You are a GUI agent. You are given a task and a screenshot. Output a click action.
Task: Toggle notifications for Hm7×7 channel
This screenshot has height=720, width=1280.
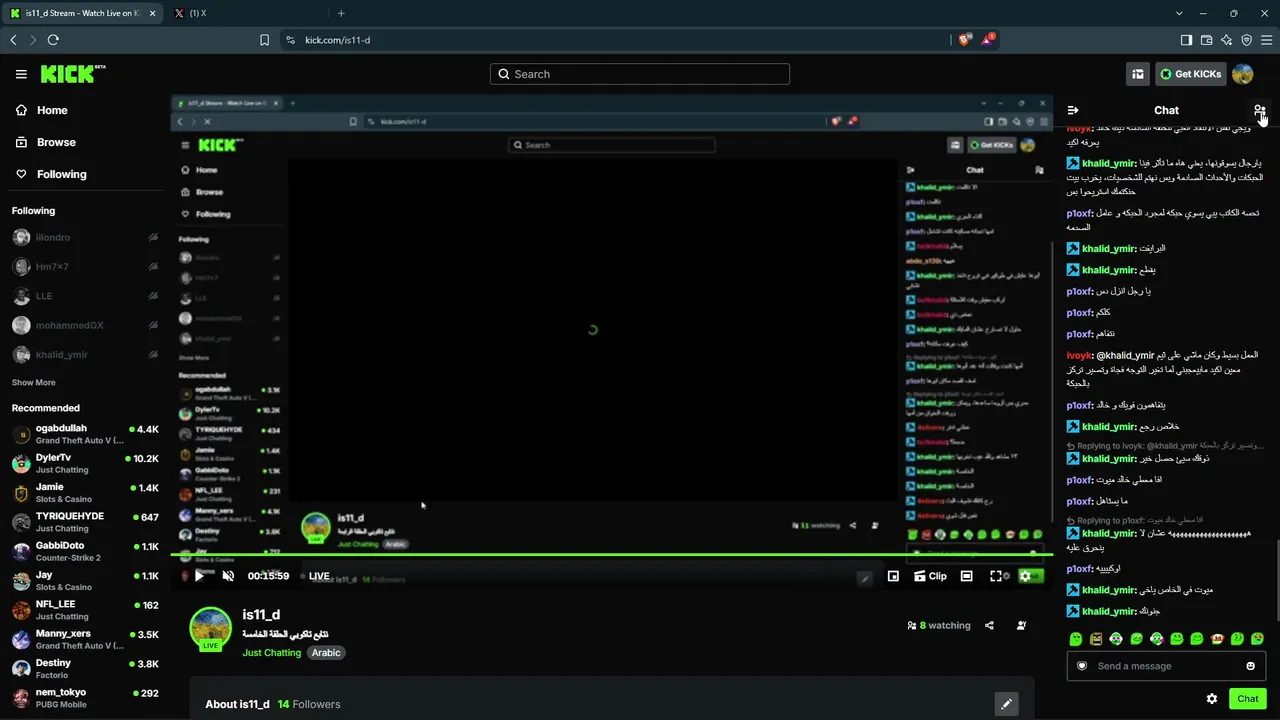[153, 267]
